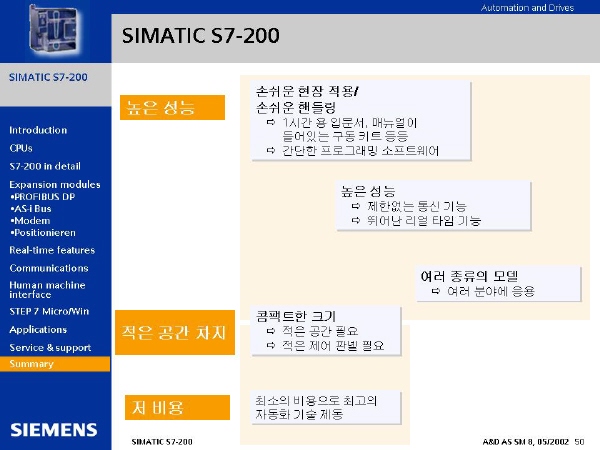This screenshot has height=450, width=600.
Task: Open the Communications section
Action: click(x=49, y=268)
